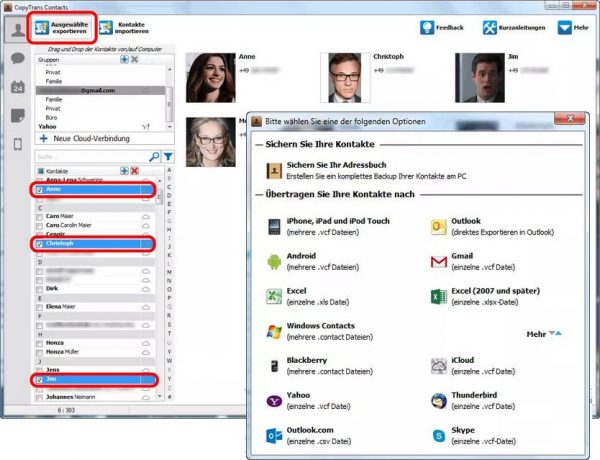Open the Contacts sidebar section
Viewport: 600px width, 460px height.
[x=18, y=30]
